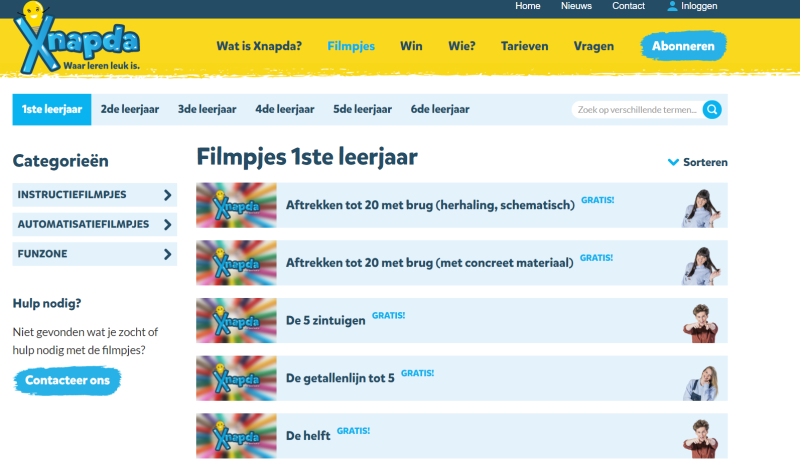Viewport: 800px width, 463px height.
Task: Click GRATIS! badge on concreet materiaal row
Action: (x=596, y=258)
